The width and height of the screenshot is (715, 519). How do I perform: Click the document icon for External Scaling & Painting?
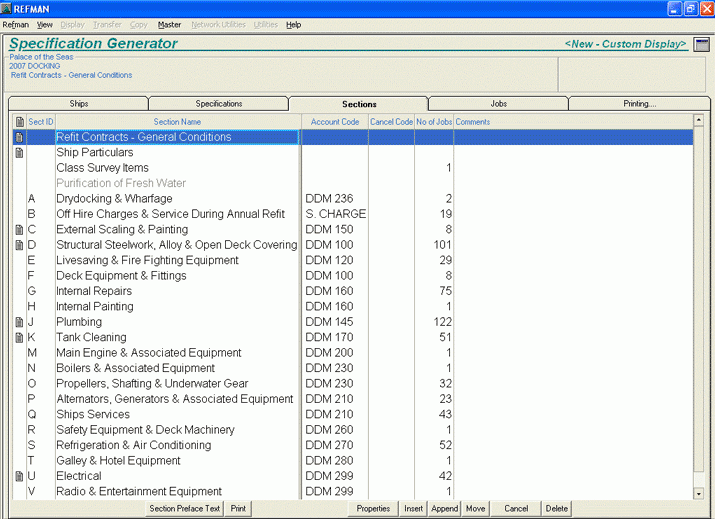pos(19,230)
